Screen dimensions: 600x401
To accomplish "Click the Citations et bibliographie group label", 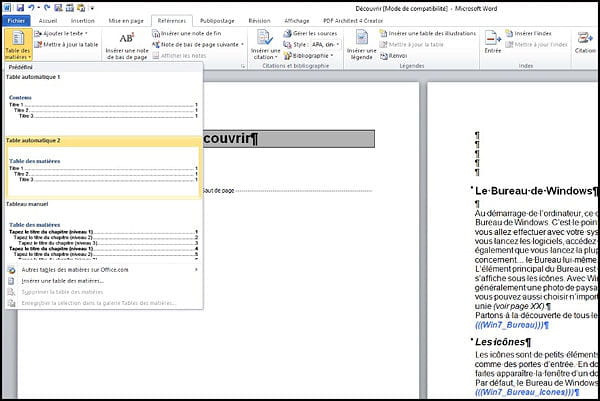I will (x=295, y=66).
